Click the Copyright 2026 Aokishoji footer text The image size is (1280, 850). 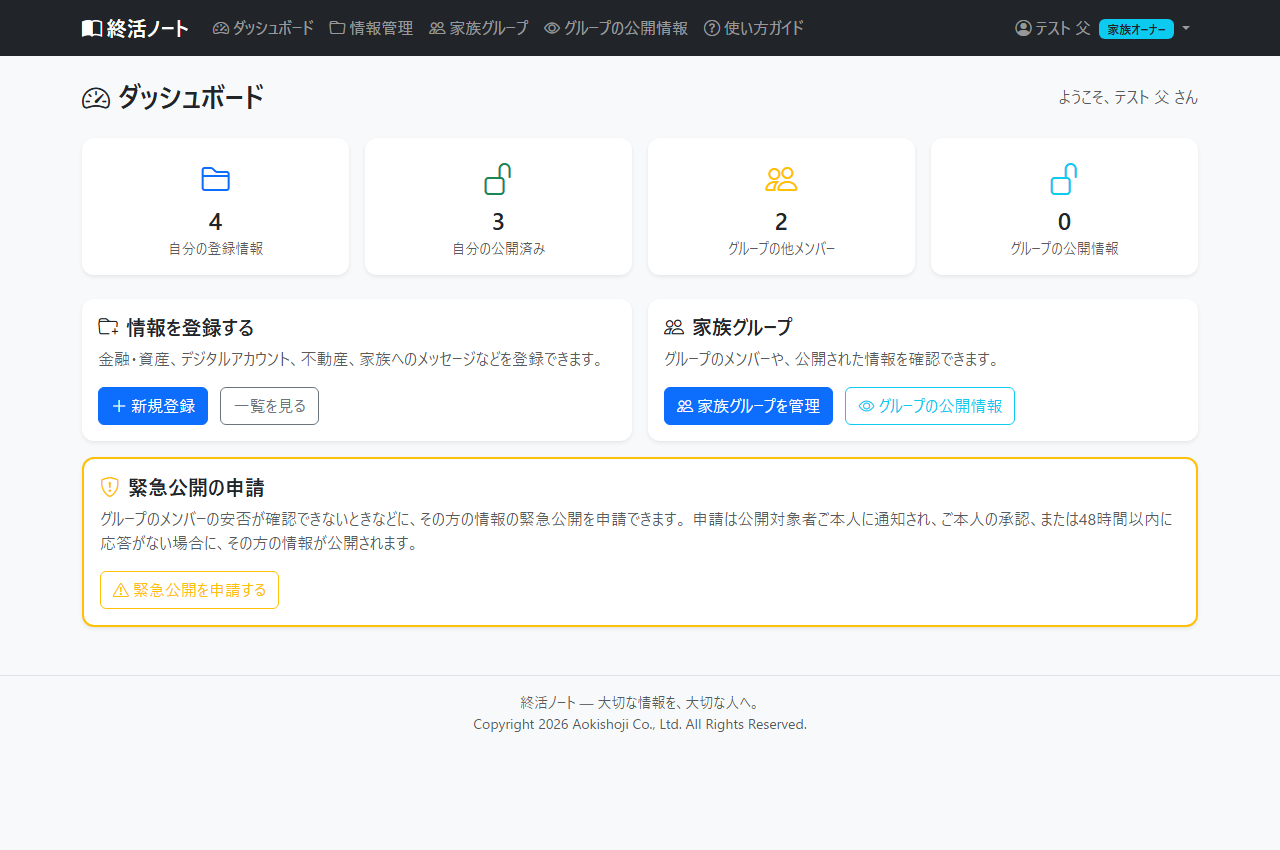(x=640, y=724)
